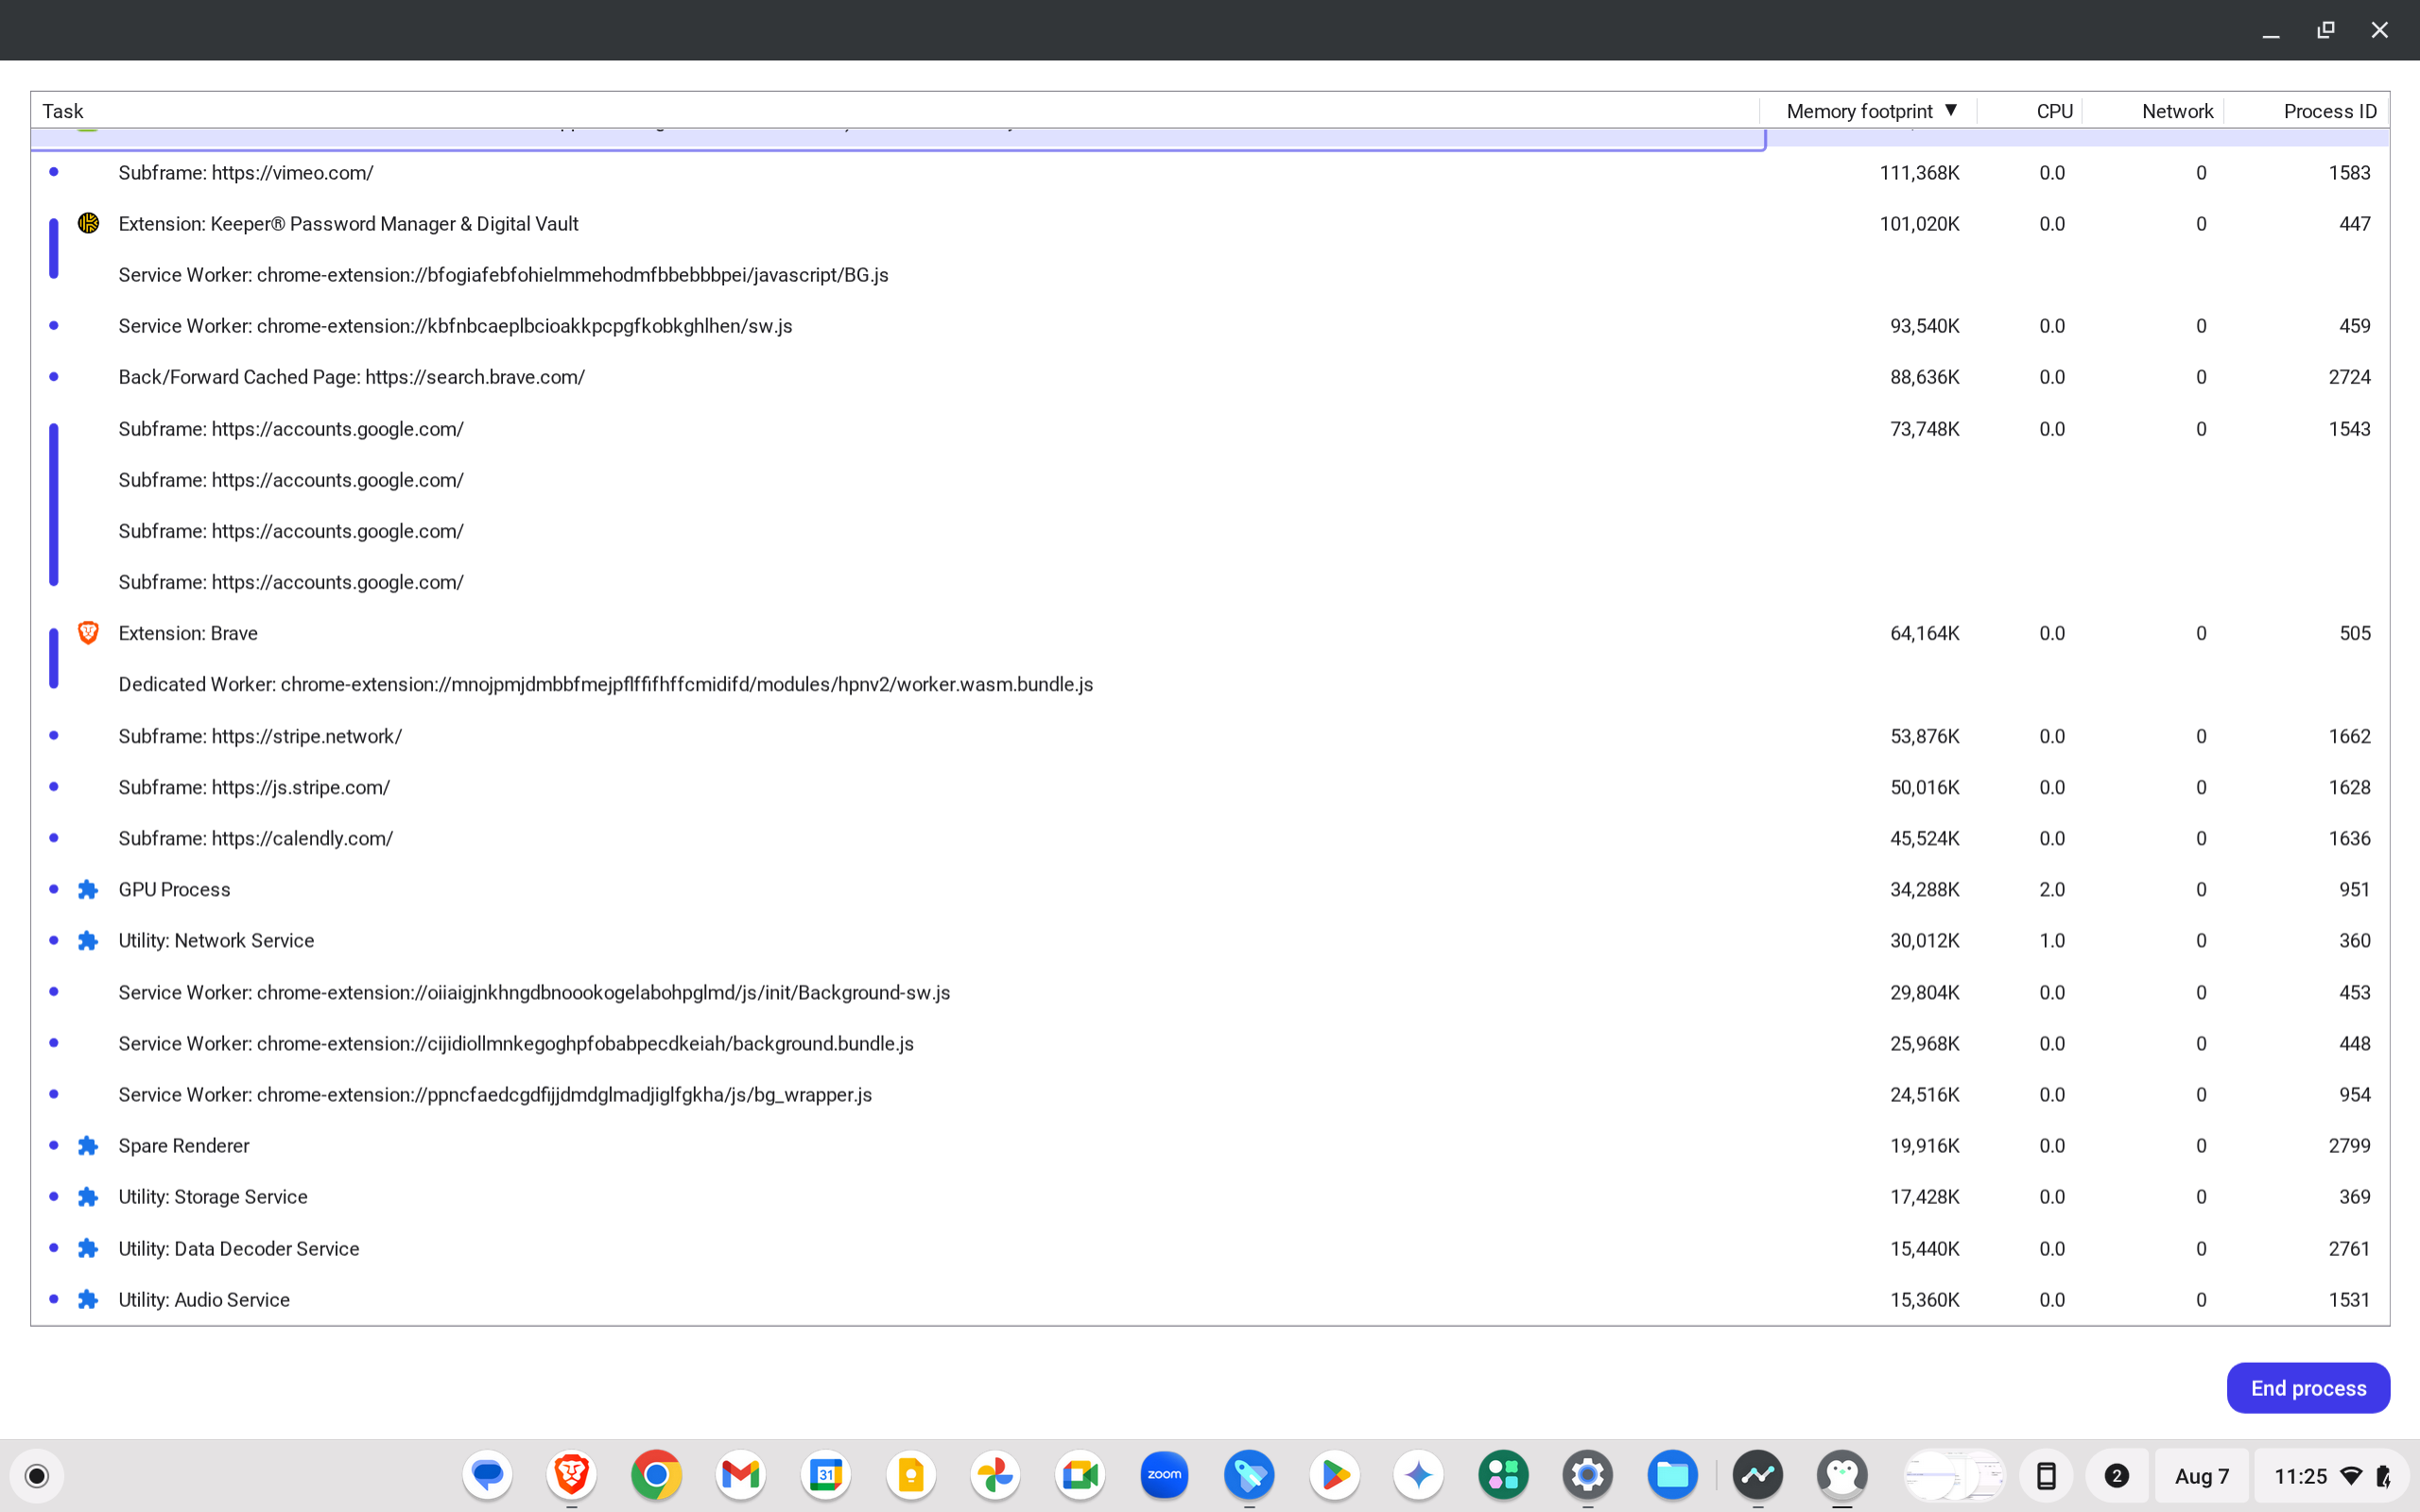Open Settings gear from the shelf
This screenshot has width=2420, height=1512.
[x=1588, y=1475]
